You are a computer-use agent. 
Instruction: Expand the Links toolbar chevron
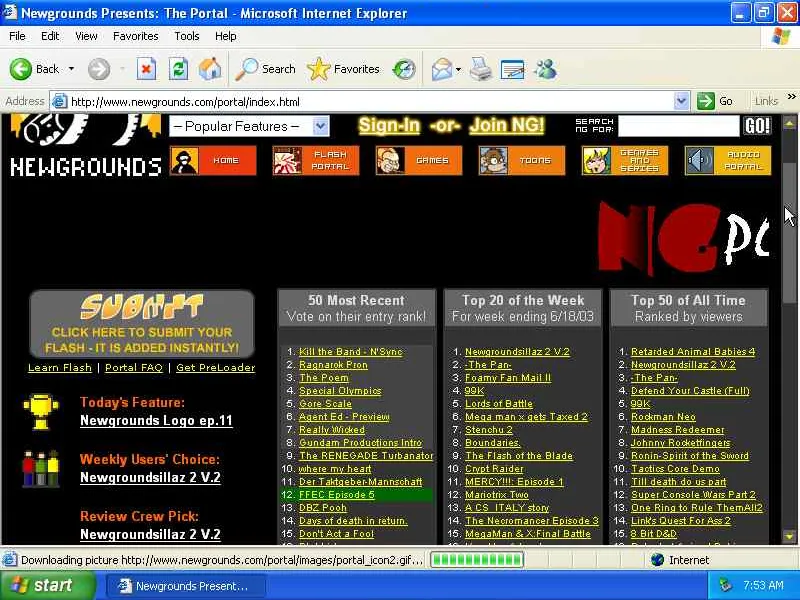coord(791,96)
